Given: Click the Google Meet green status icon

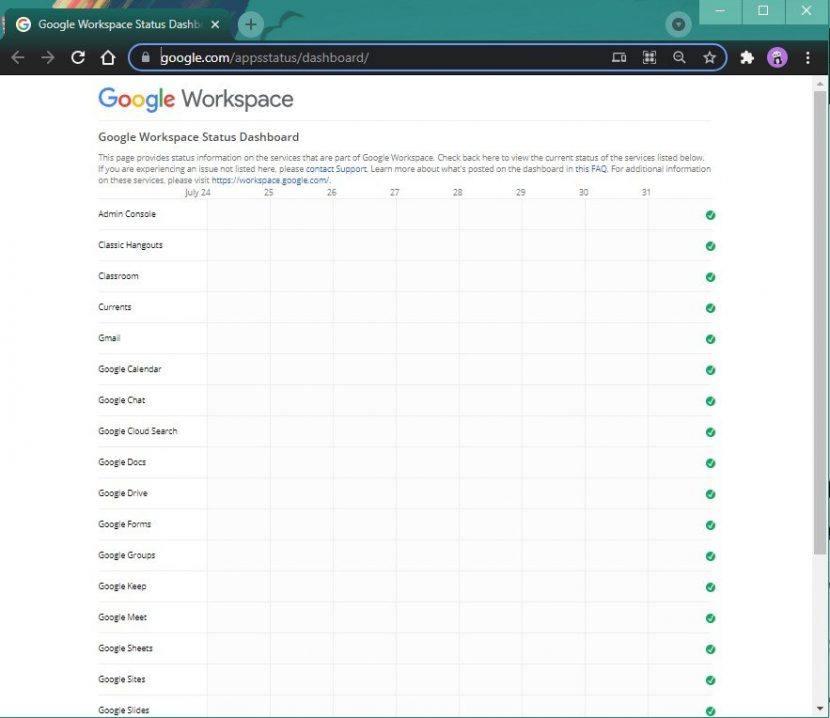Looking at the screenshot, I should tap(710, 618).
